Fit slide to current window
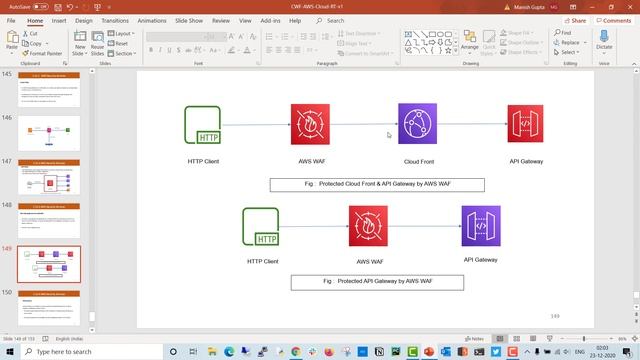640x360 pixels. click(x=635, y=339)
